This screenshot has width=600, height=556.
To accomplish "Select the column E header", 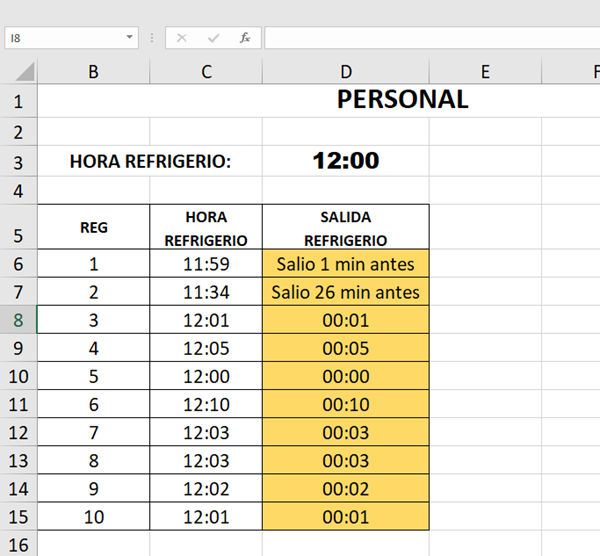I will point(485,72).
